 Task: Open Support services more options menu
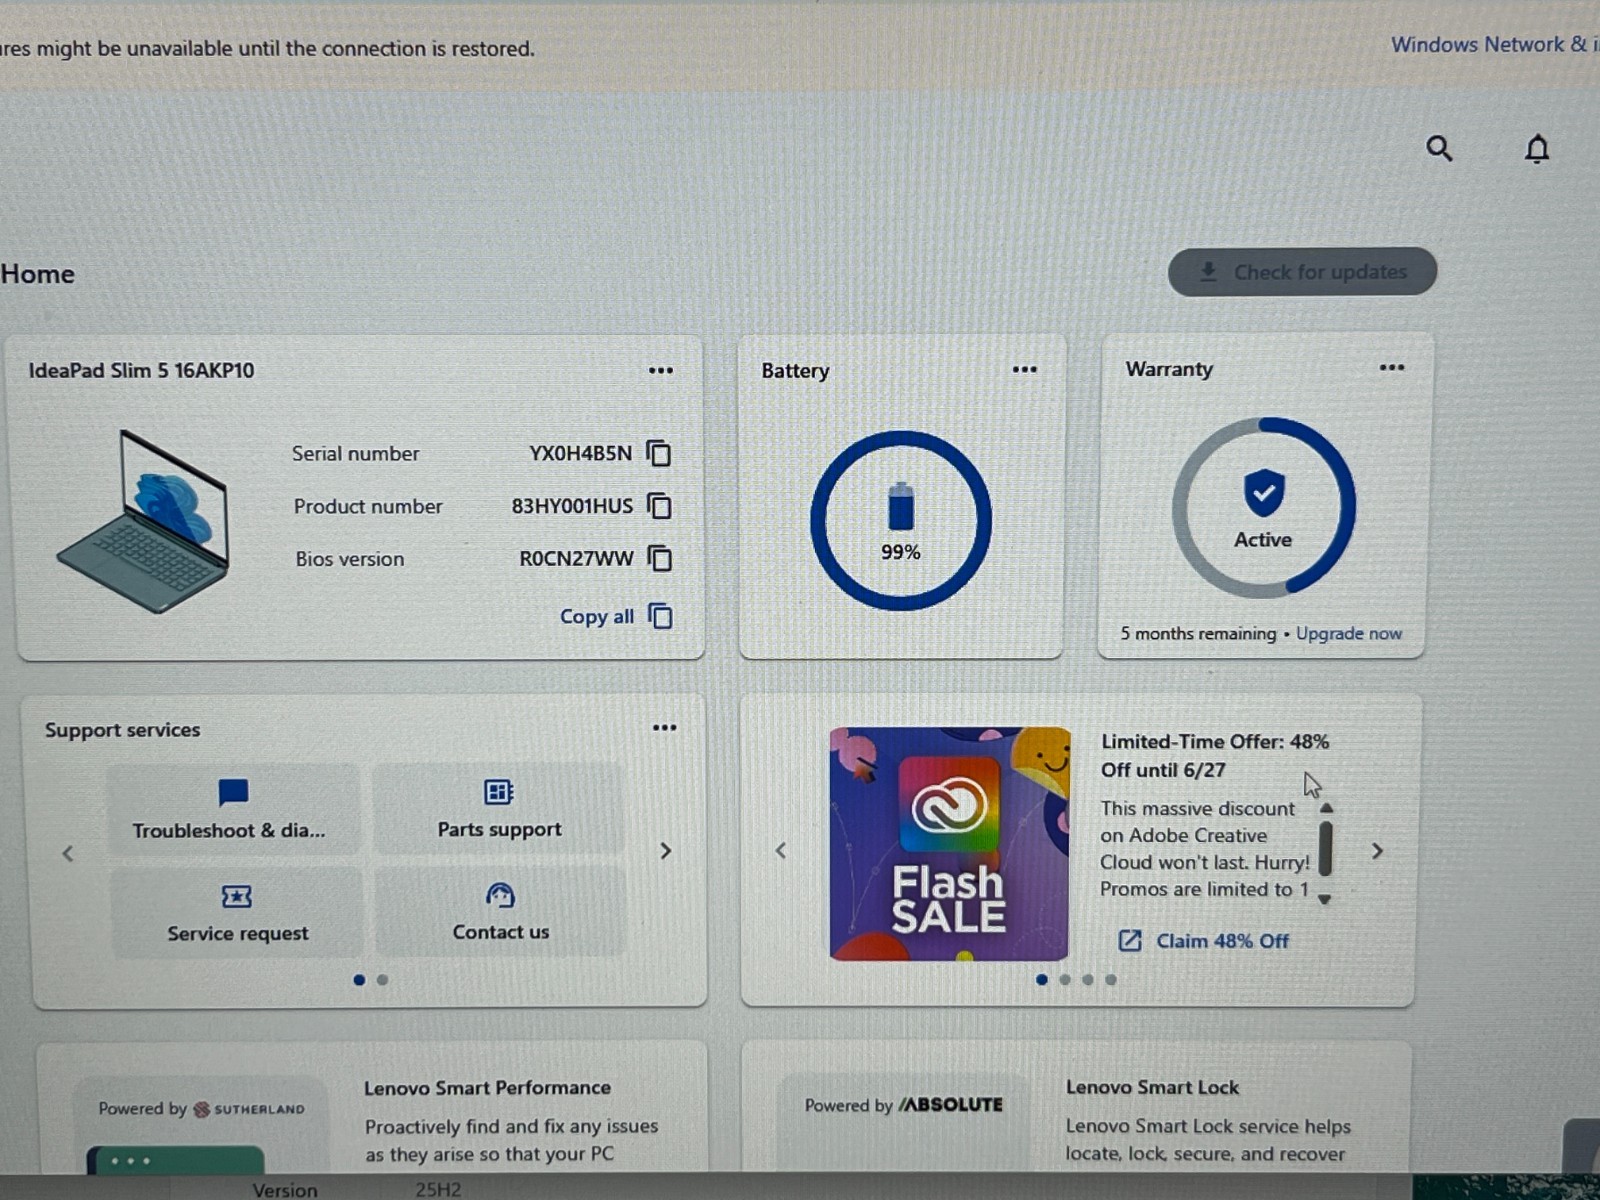(665, 727)
